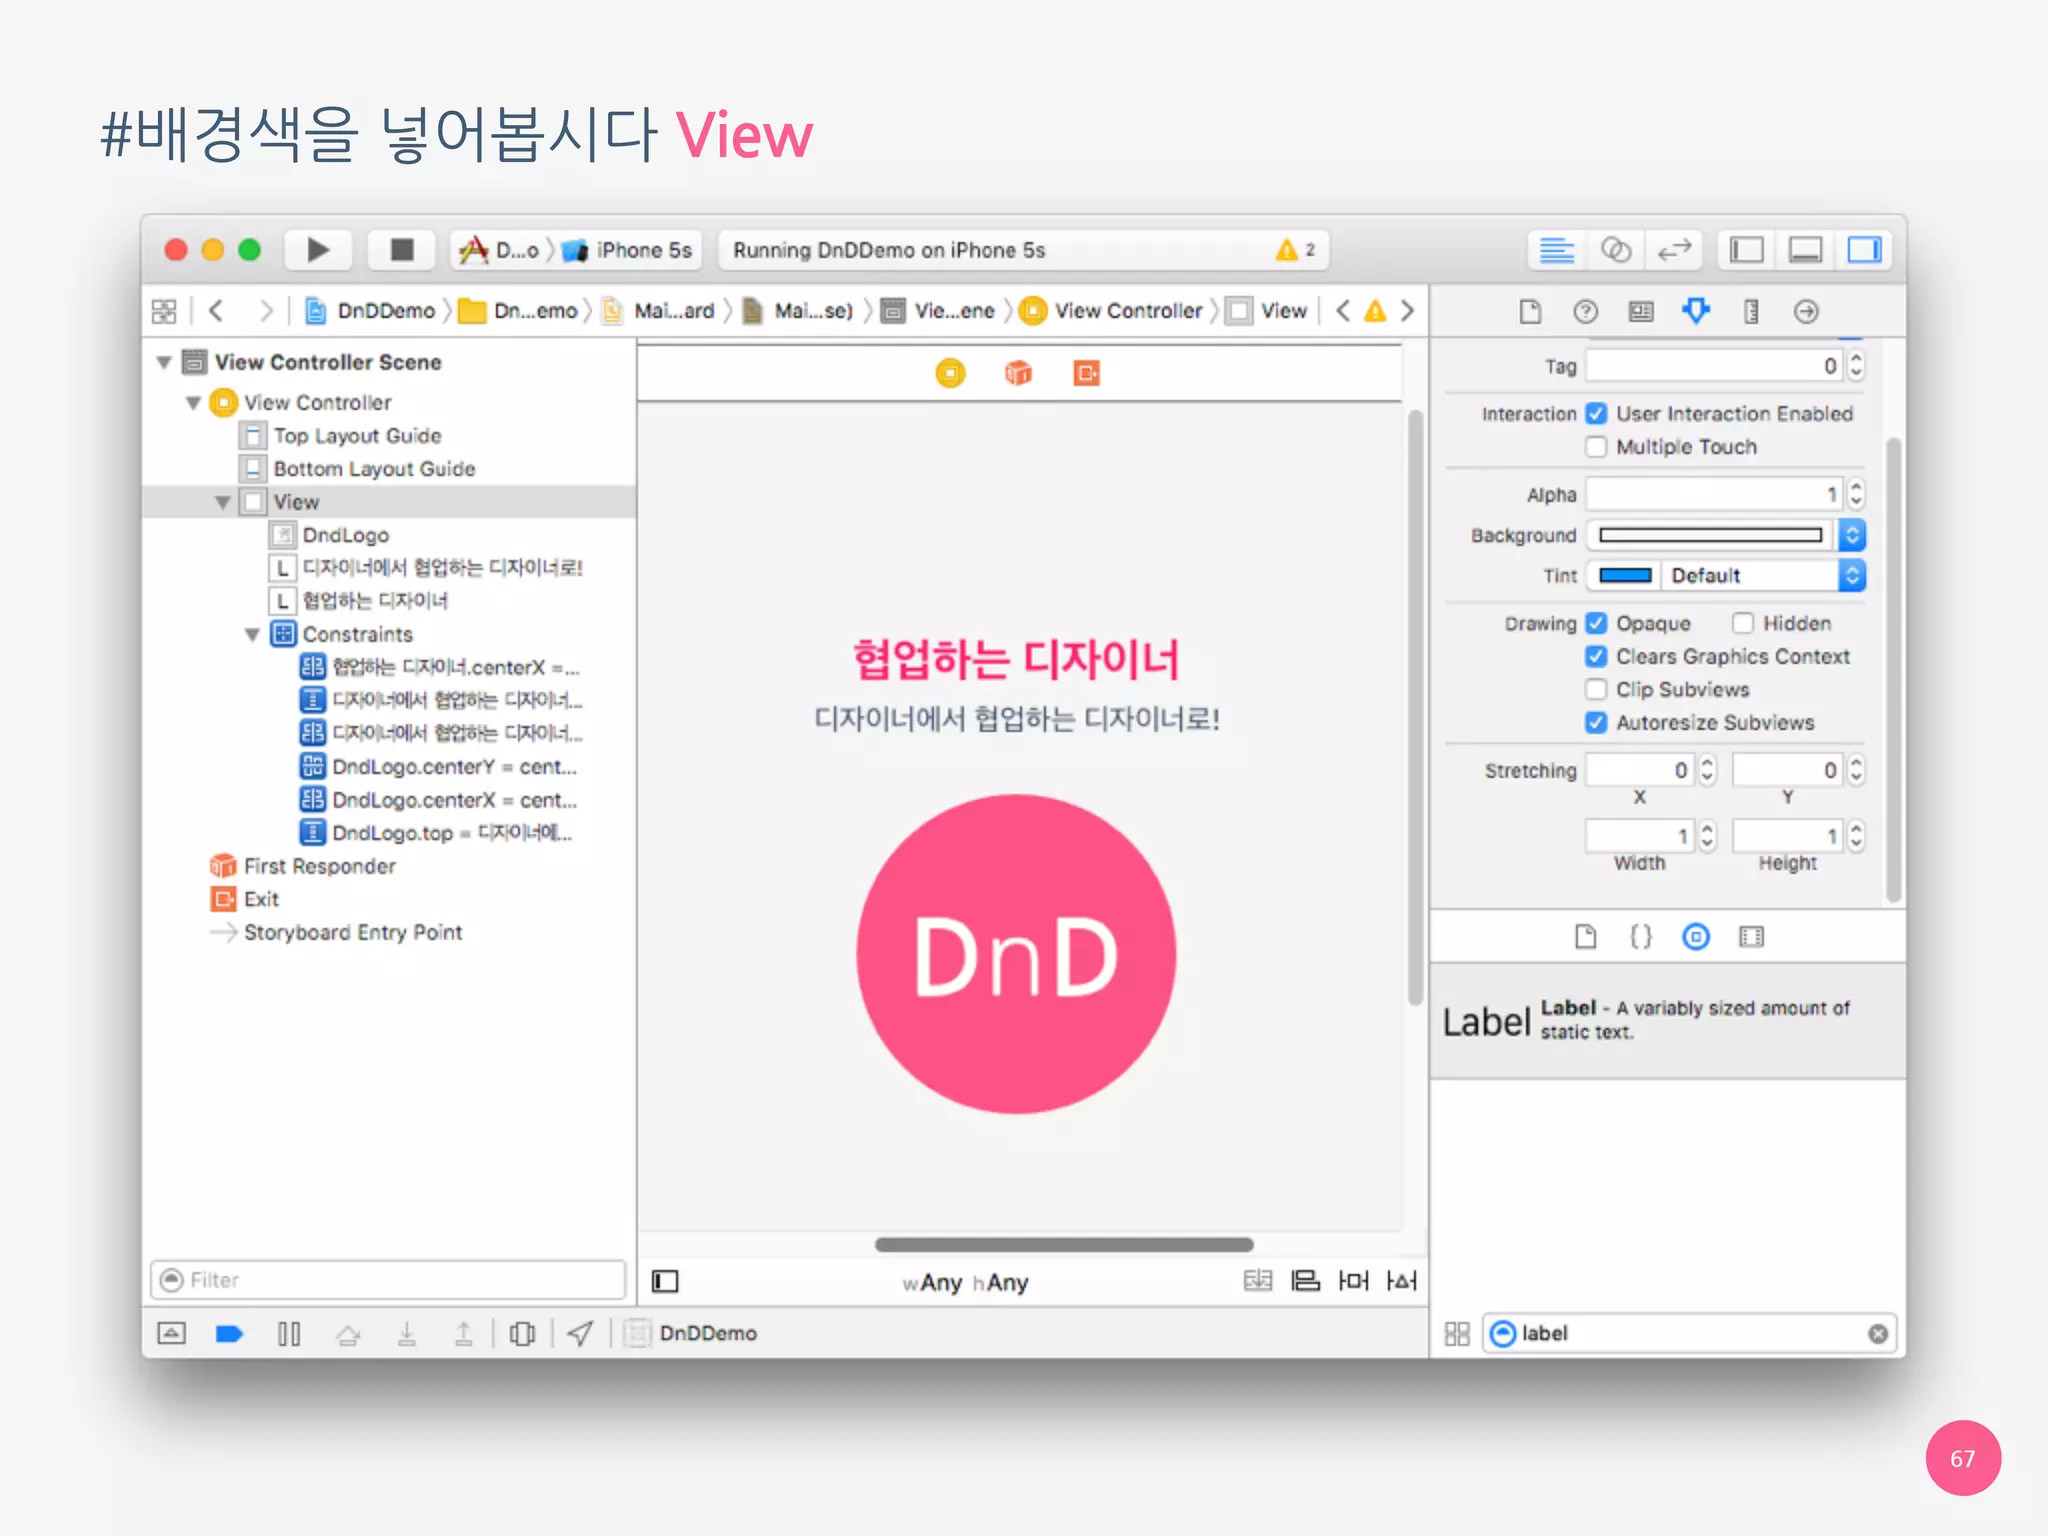
Task: Enable Clip Subviews checkbox
Action: [x=1597, y=690]
